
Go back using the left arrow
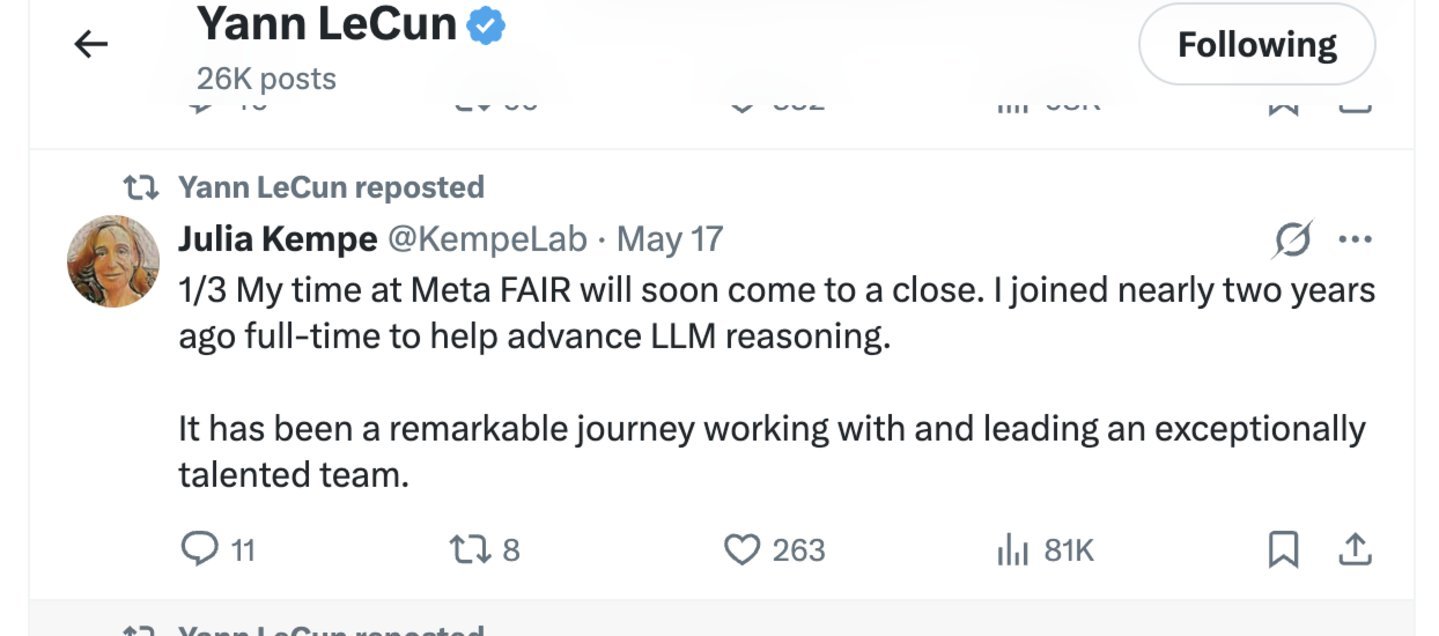tap(91, 44)
